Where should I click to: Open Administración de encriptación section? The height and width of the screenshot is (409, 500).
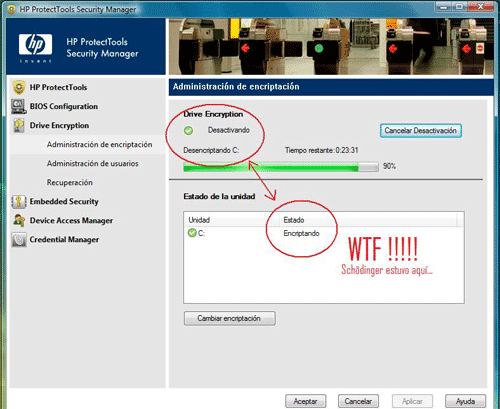tap(99, 144)
